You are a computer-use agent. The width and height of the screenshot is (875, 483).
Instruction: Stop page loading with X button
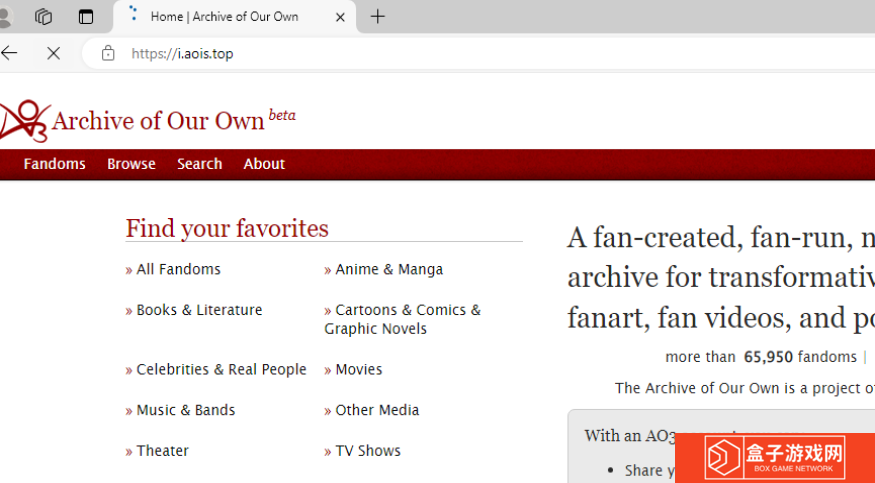tap(54, 54)
